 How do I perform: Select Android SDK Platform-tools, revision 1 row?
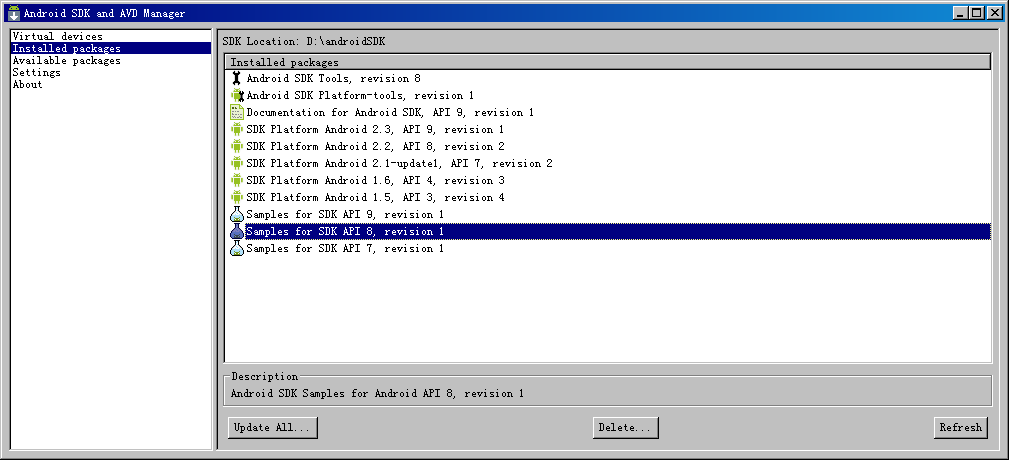(x=608, y=95)
